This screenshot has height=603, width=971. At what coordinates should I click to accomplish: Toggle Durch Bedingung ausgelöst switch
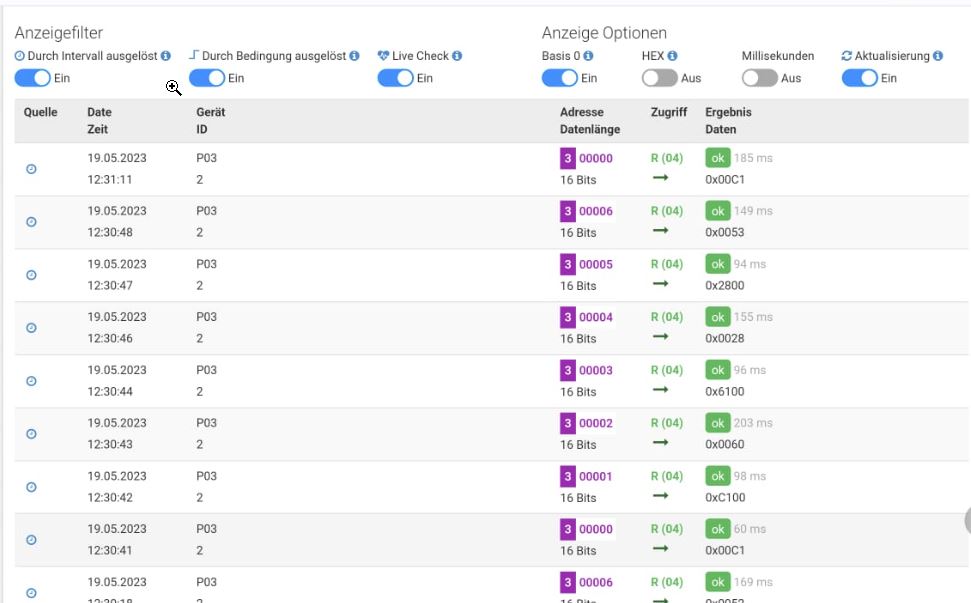[207, 78]
